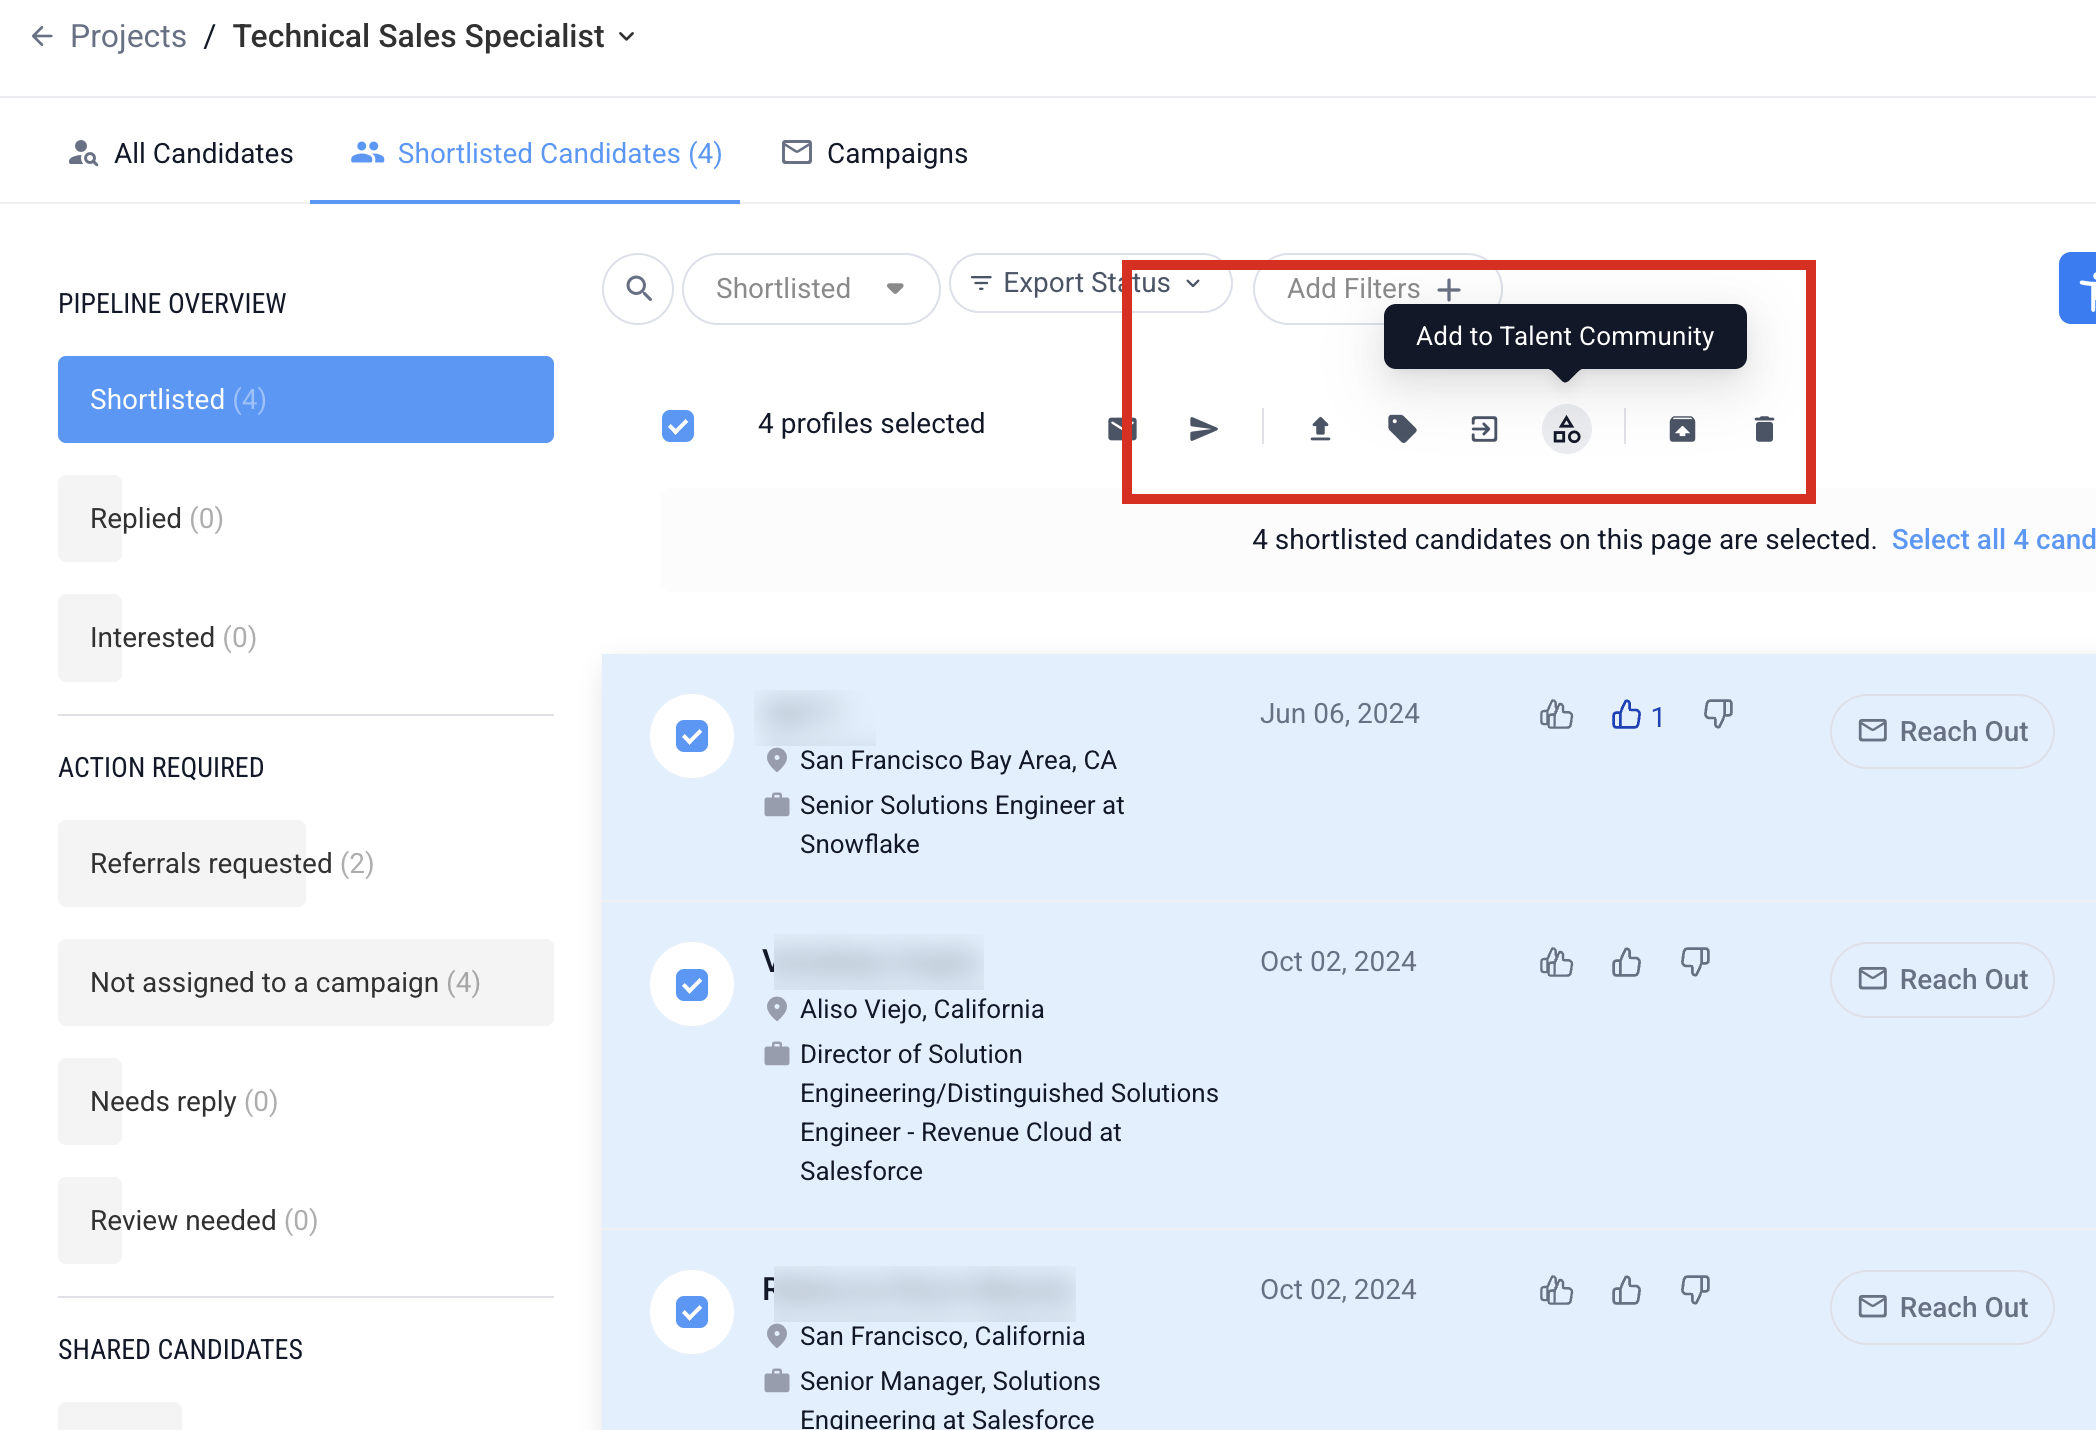This screenshot has width=2096, height=1430.
Task: Switch to the All Candidates tab
Action: (180, 153)
